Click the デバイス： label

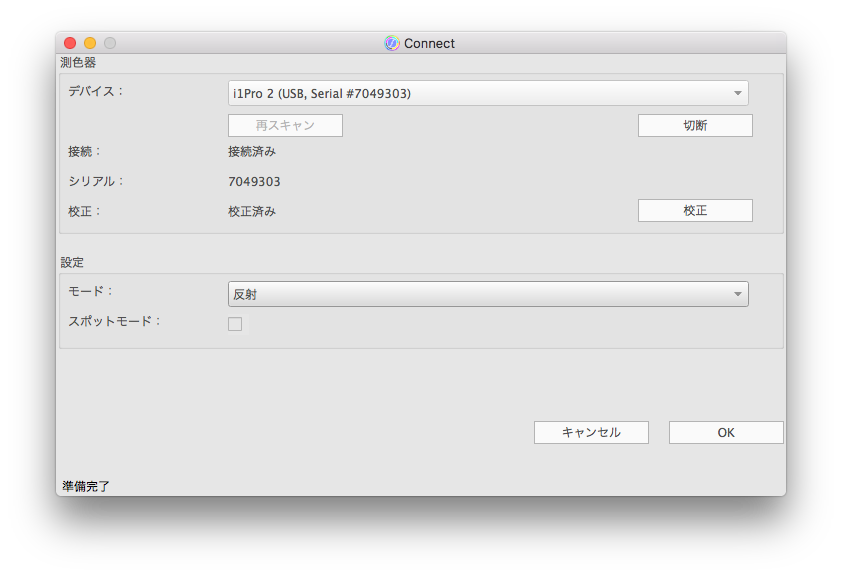tap(96, 91)
